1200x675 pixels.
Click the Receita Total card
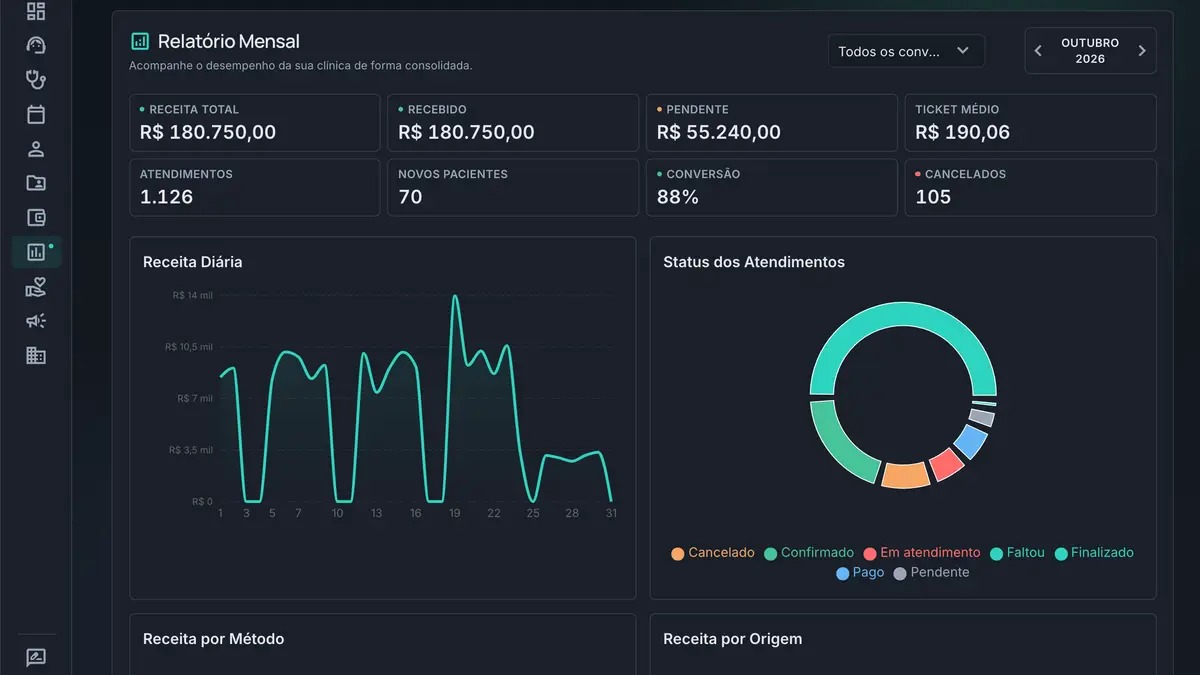pos(255,123)
